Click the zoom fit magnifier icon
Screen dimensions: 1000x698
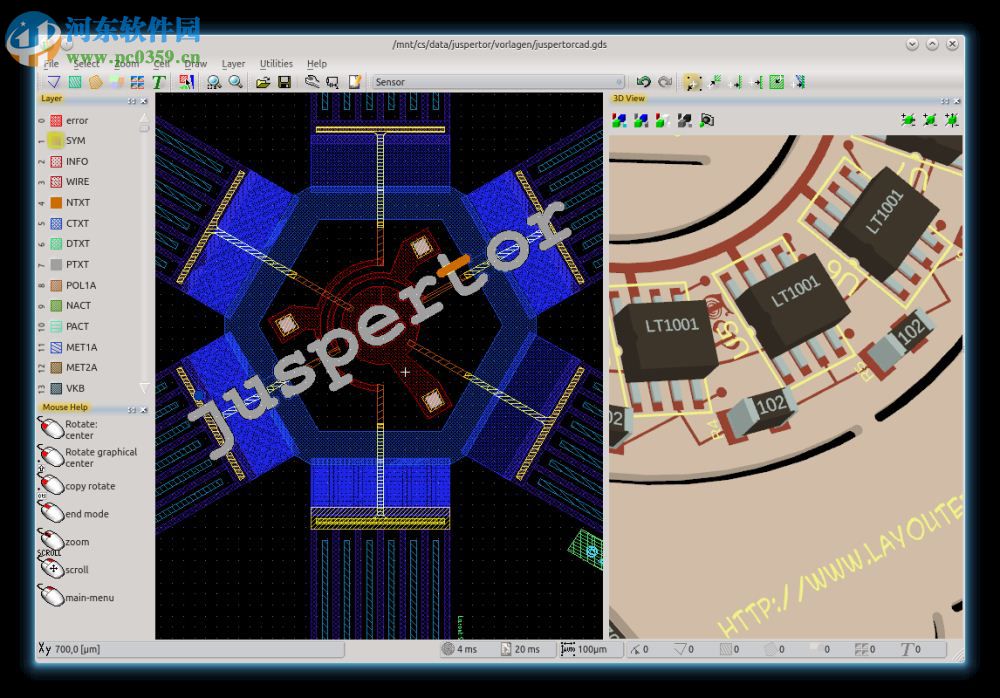(x=214, y=82)
